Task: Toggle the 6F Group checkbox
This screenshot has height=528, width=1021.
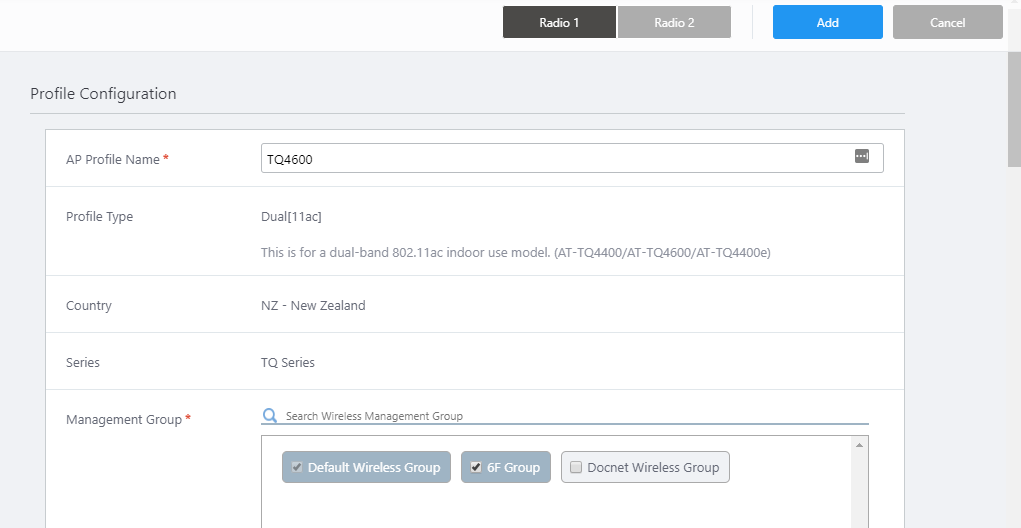Action: (476, 467)
